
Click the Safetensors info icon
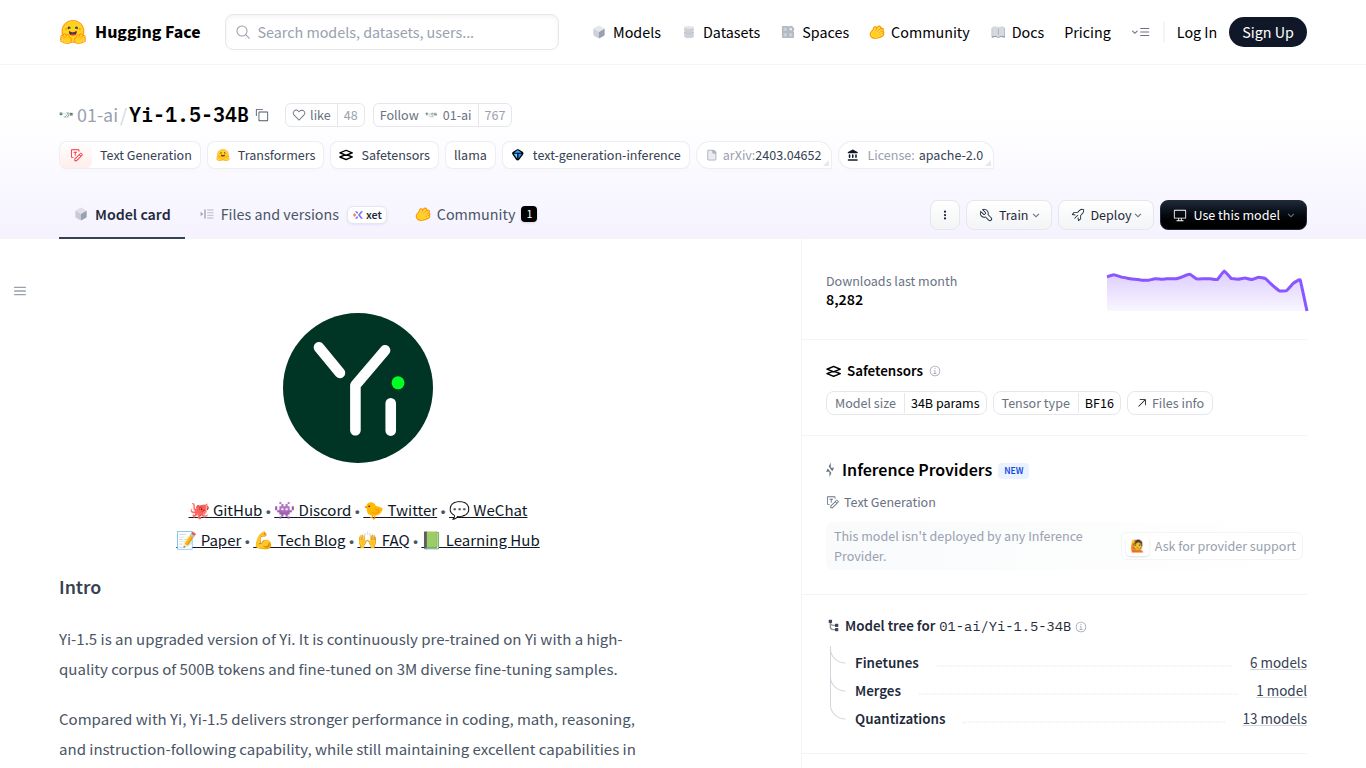click(x=935, y=371)
